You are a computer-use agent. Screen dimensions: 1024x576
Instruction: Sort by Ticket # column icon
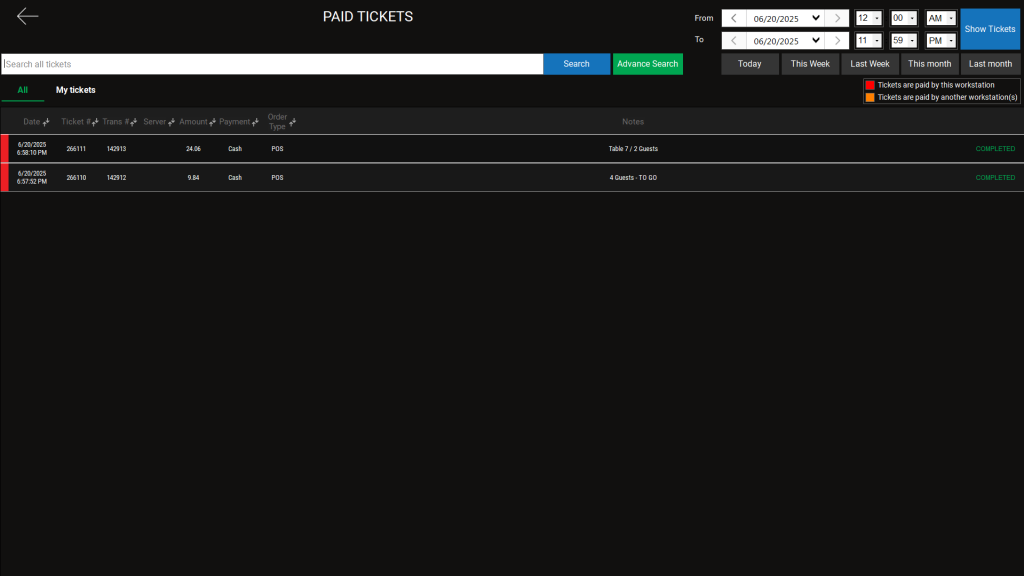(95, 122)
